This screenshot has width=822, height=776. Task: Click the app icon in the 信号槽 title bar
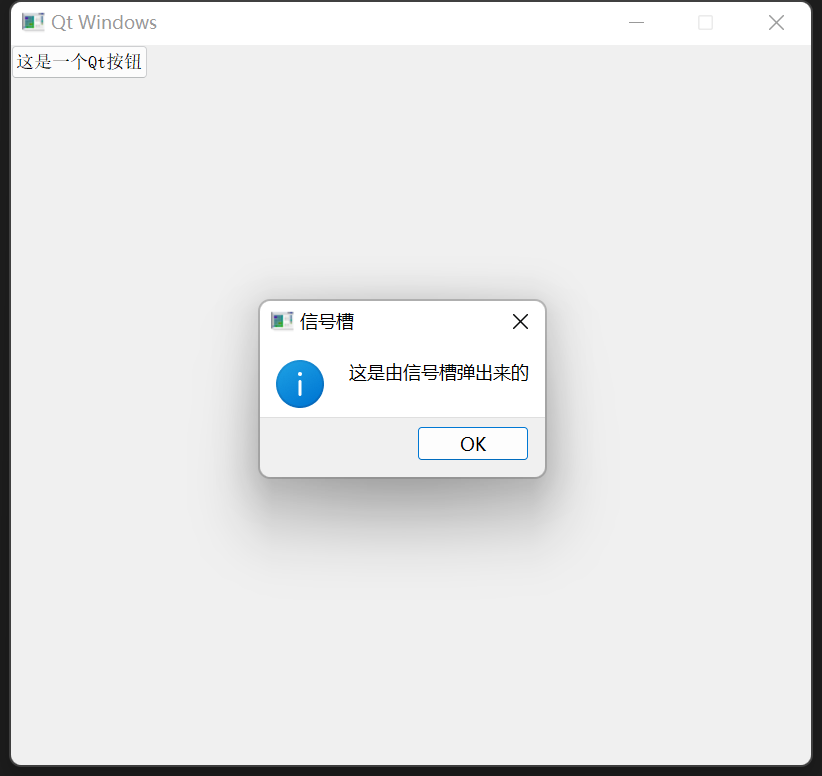pyautogui.click(x=282, y=321)
